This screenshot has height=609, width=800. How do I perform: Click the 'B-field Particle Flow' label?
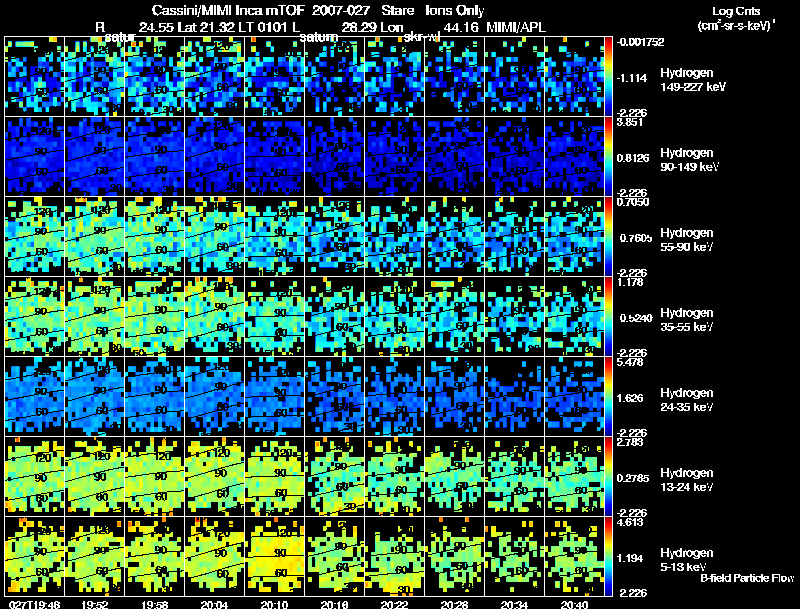click(x=747, y=578)
